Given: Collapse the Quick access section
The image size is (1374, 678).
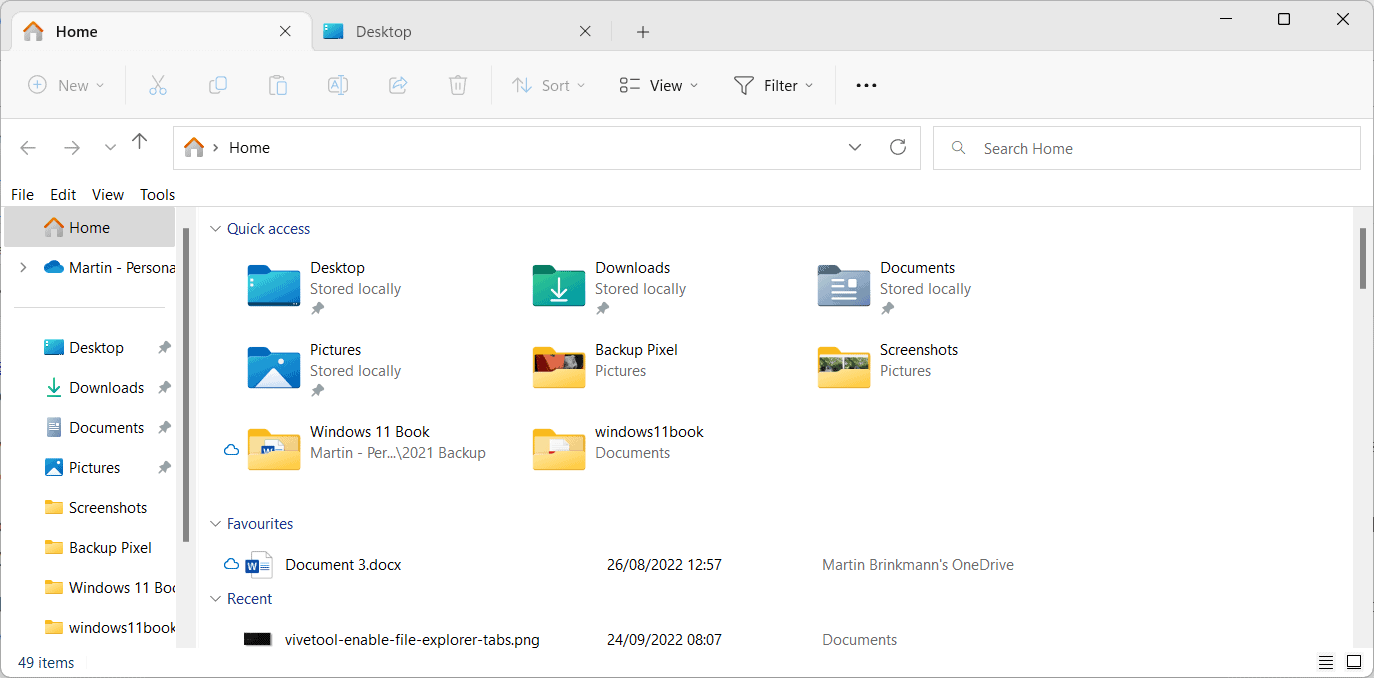Looking at the screenshot, I should pyautogui.click(x=216, y=228).
